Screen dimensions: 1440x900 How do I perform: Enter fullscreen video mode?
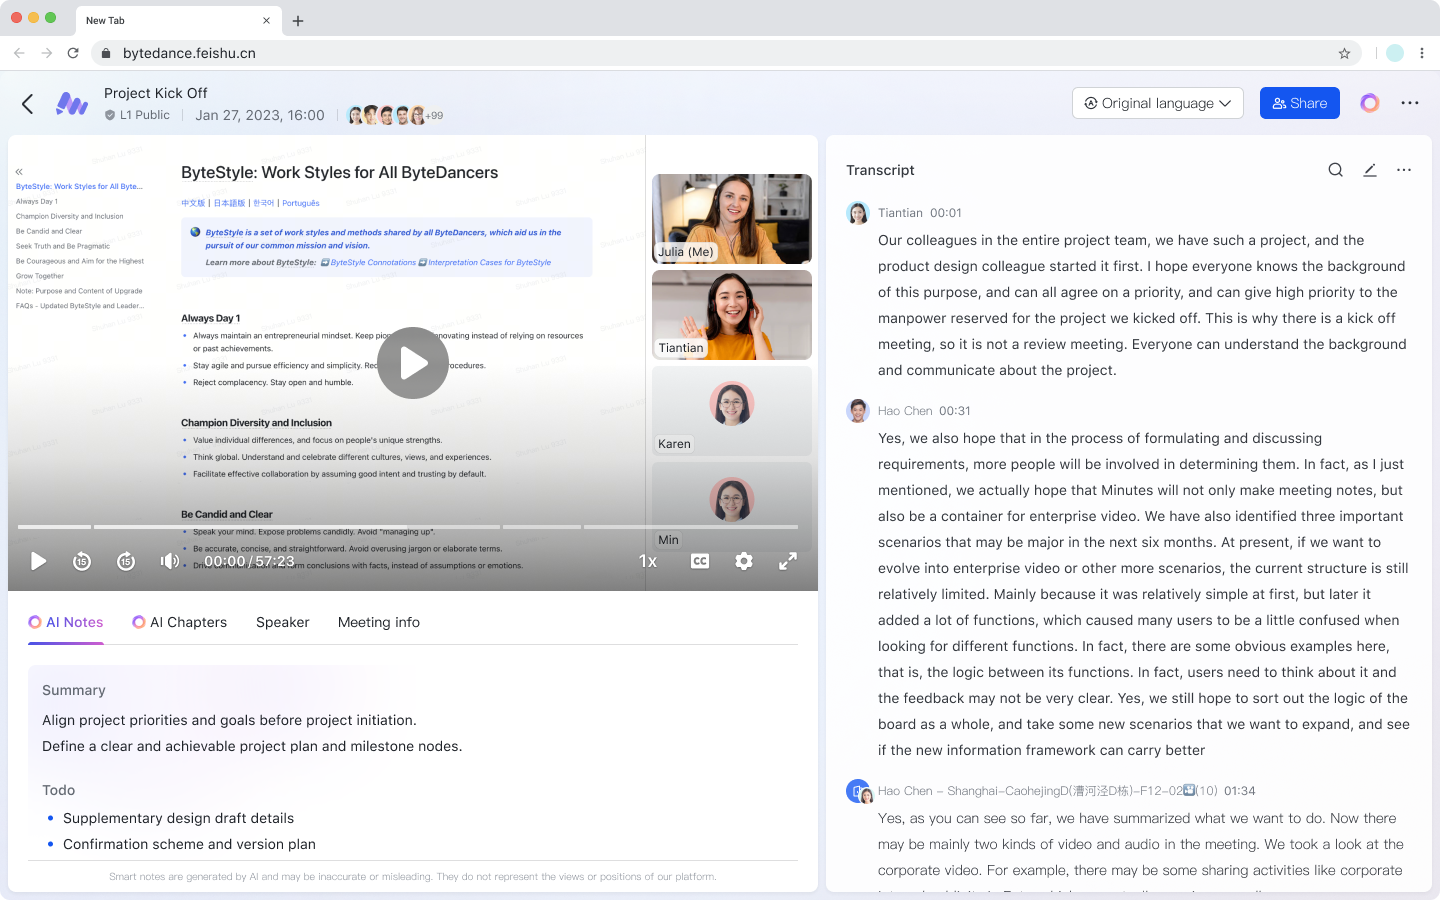tap(788, 561)
